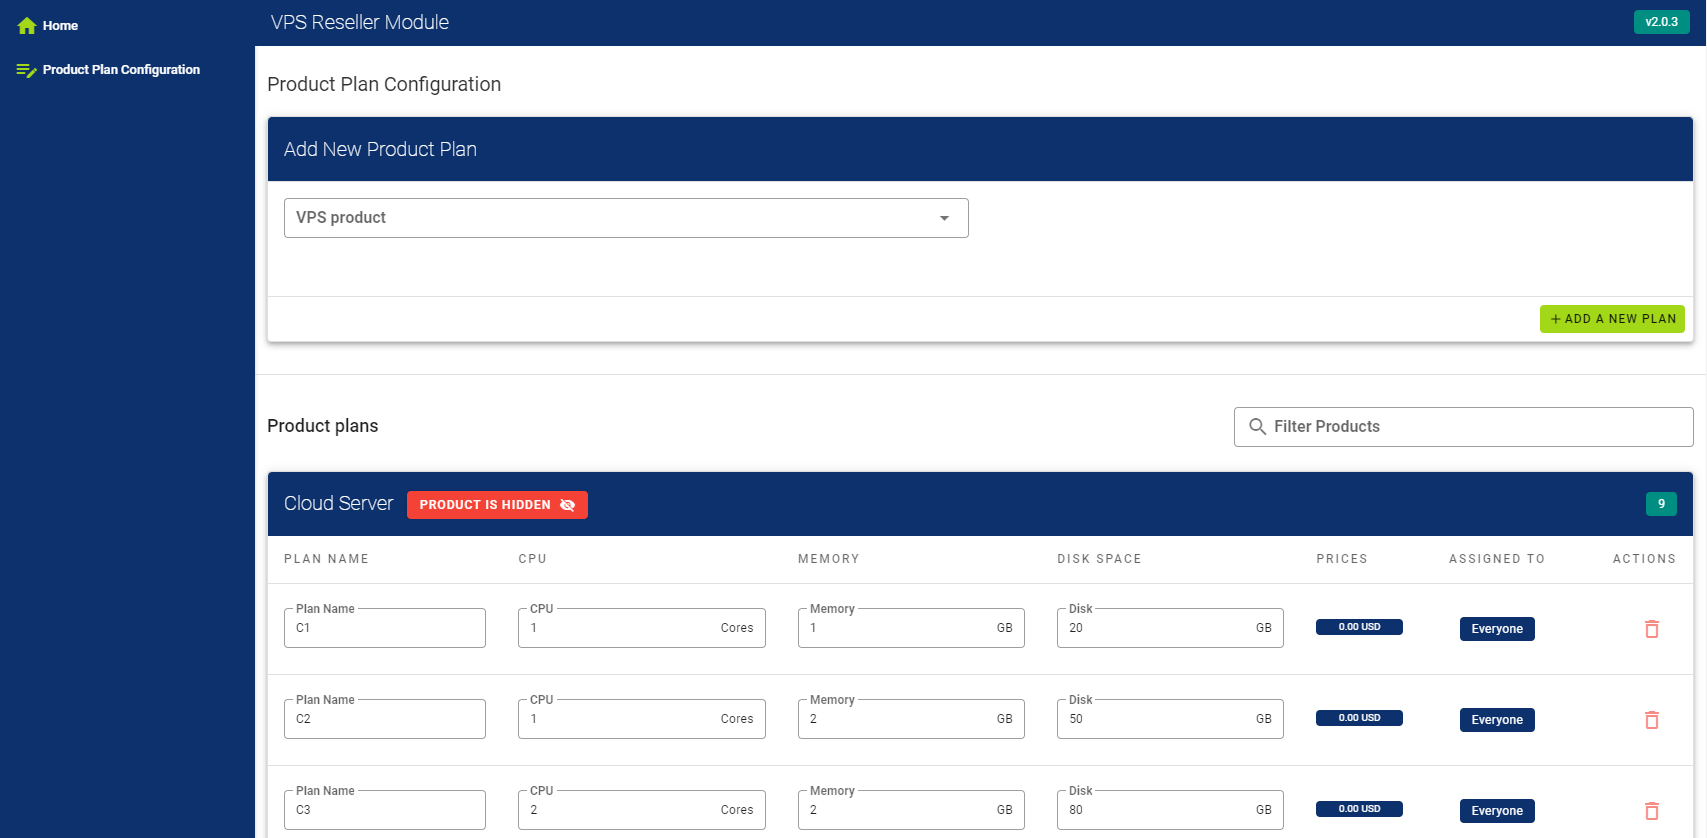Click the v2.0.3 version badge

tap(1661, 22)
